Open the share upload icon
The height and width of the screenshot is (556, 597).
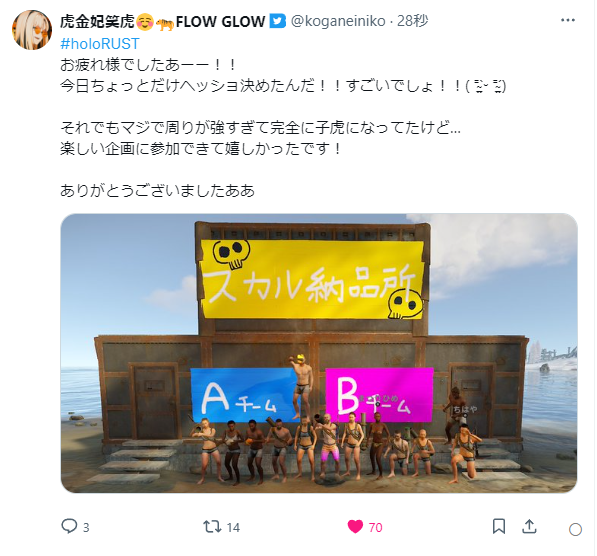pos(529,526)
